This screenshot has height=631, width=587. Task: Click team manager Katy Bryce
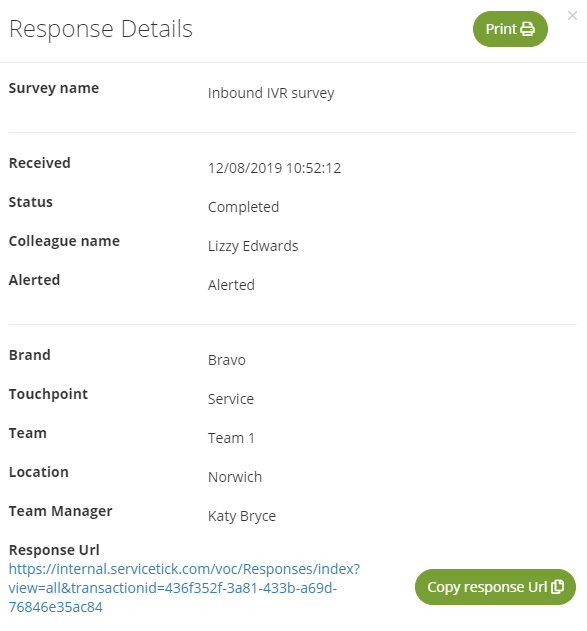(x=242, y=516)
